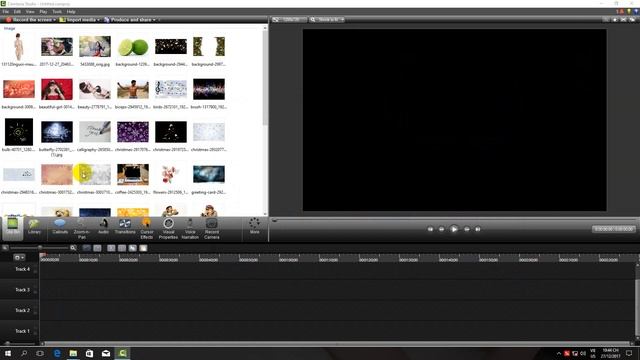Select the music notes birds thumbnail

(x=171, y=89)
